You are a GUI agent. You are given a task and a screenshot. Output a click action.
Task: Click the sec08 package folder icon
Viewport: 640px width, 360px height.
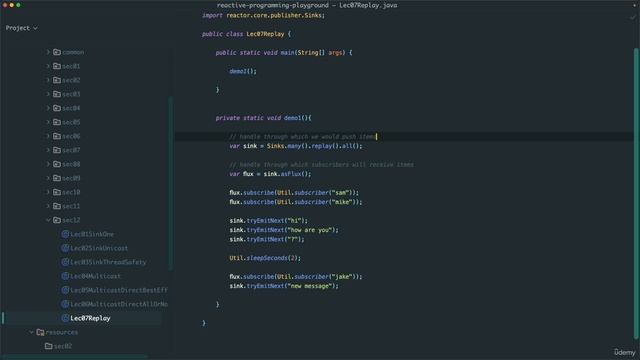[x=57, y=164]
